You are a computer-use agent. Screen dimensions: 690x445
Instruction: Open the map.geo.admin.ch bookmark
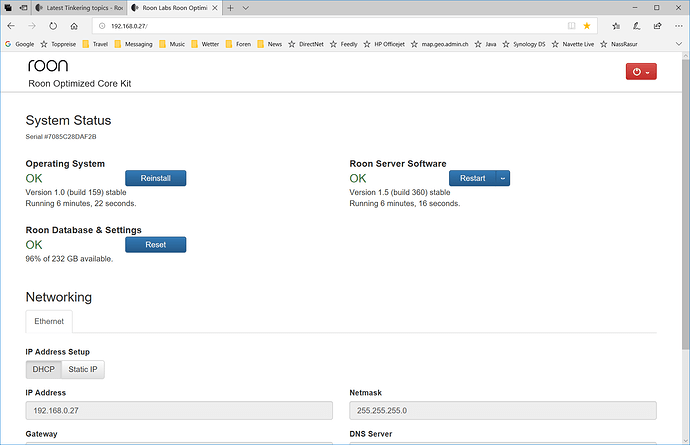click(440, 44)
